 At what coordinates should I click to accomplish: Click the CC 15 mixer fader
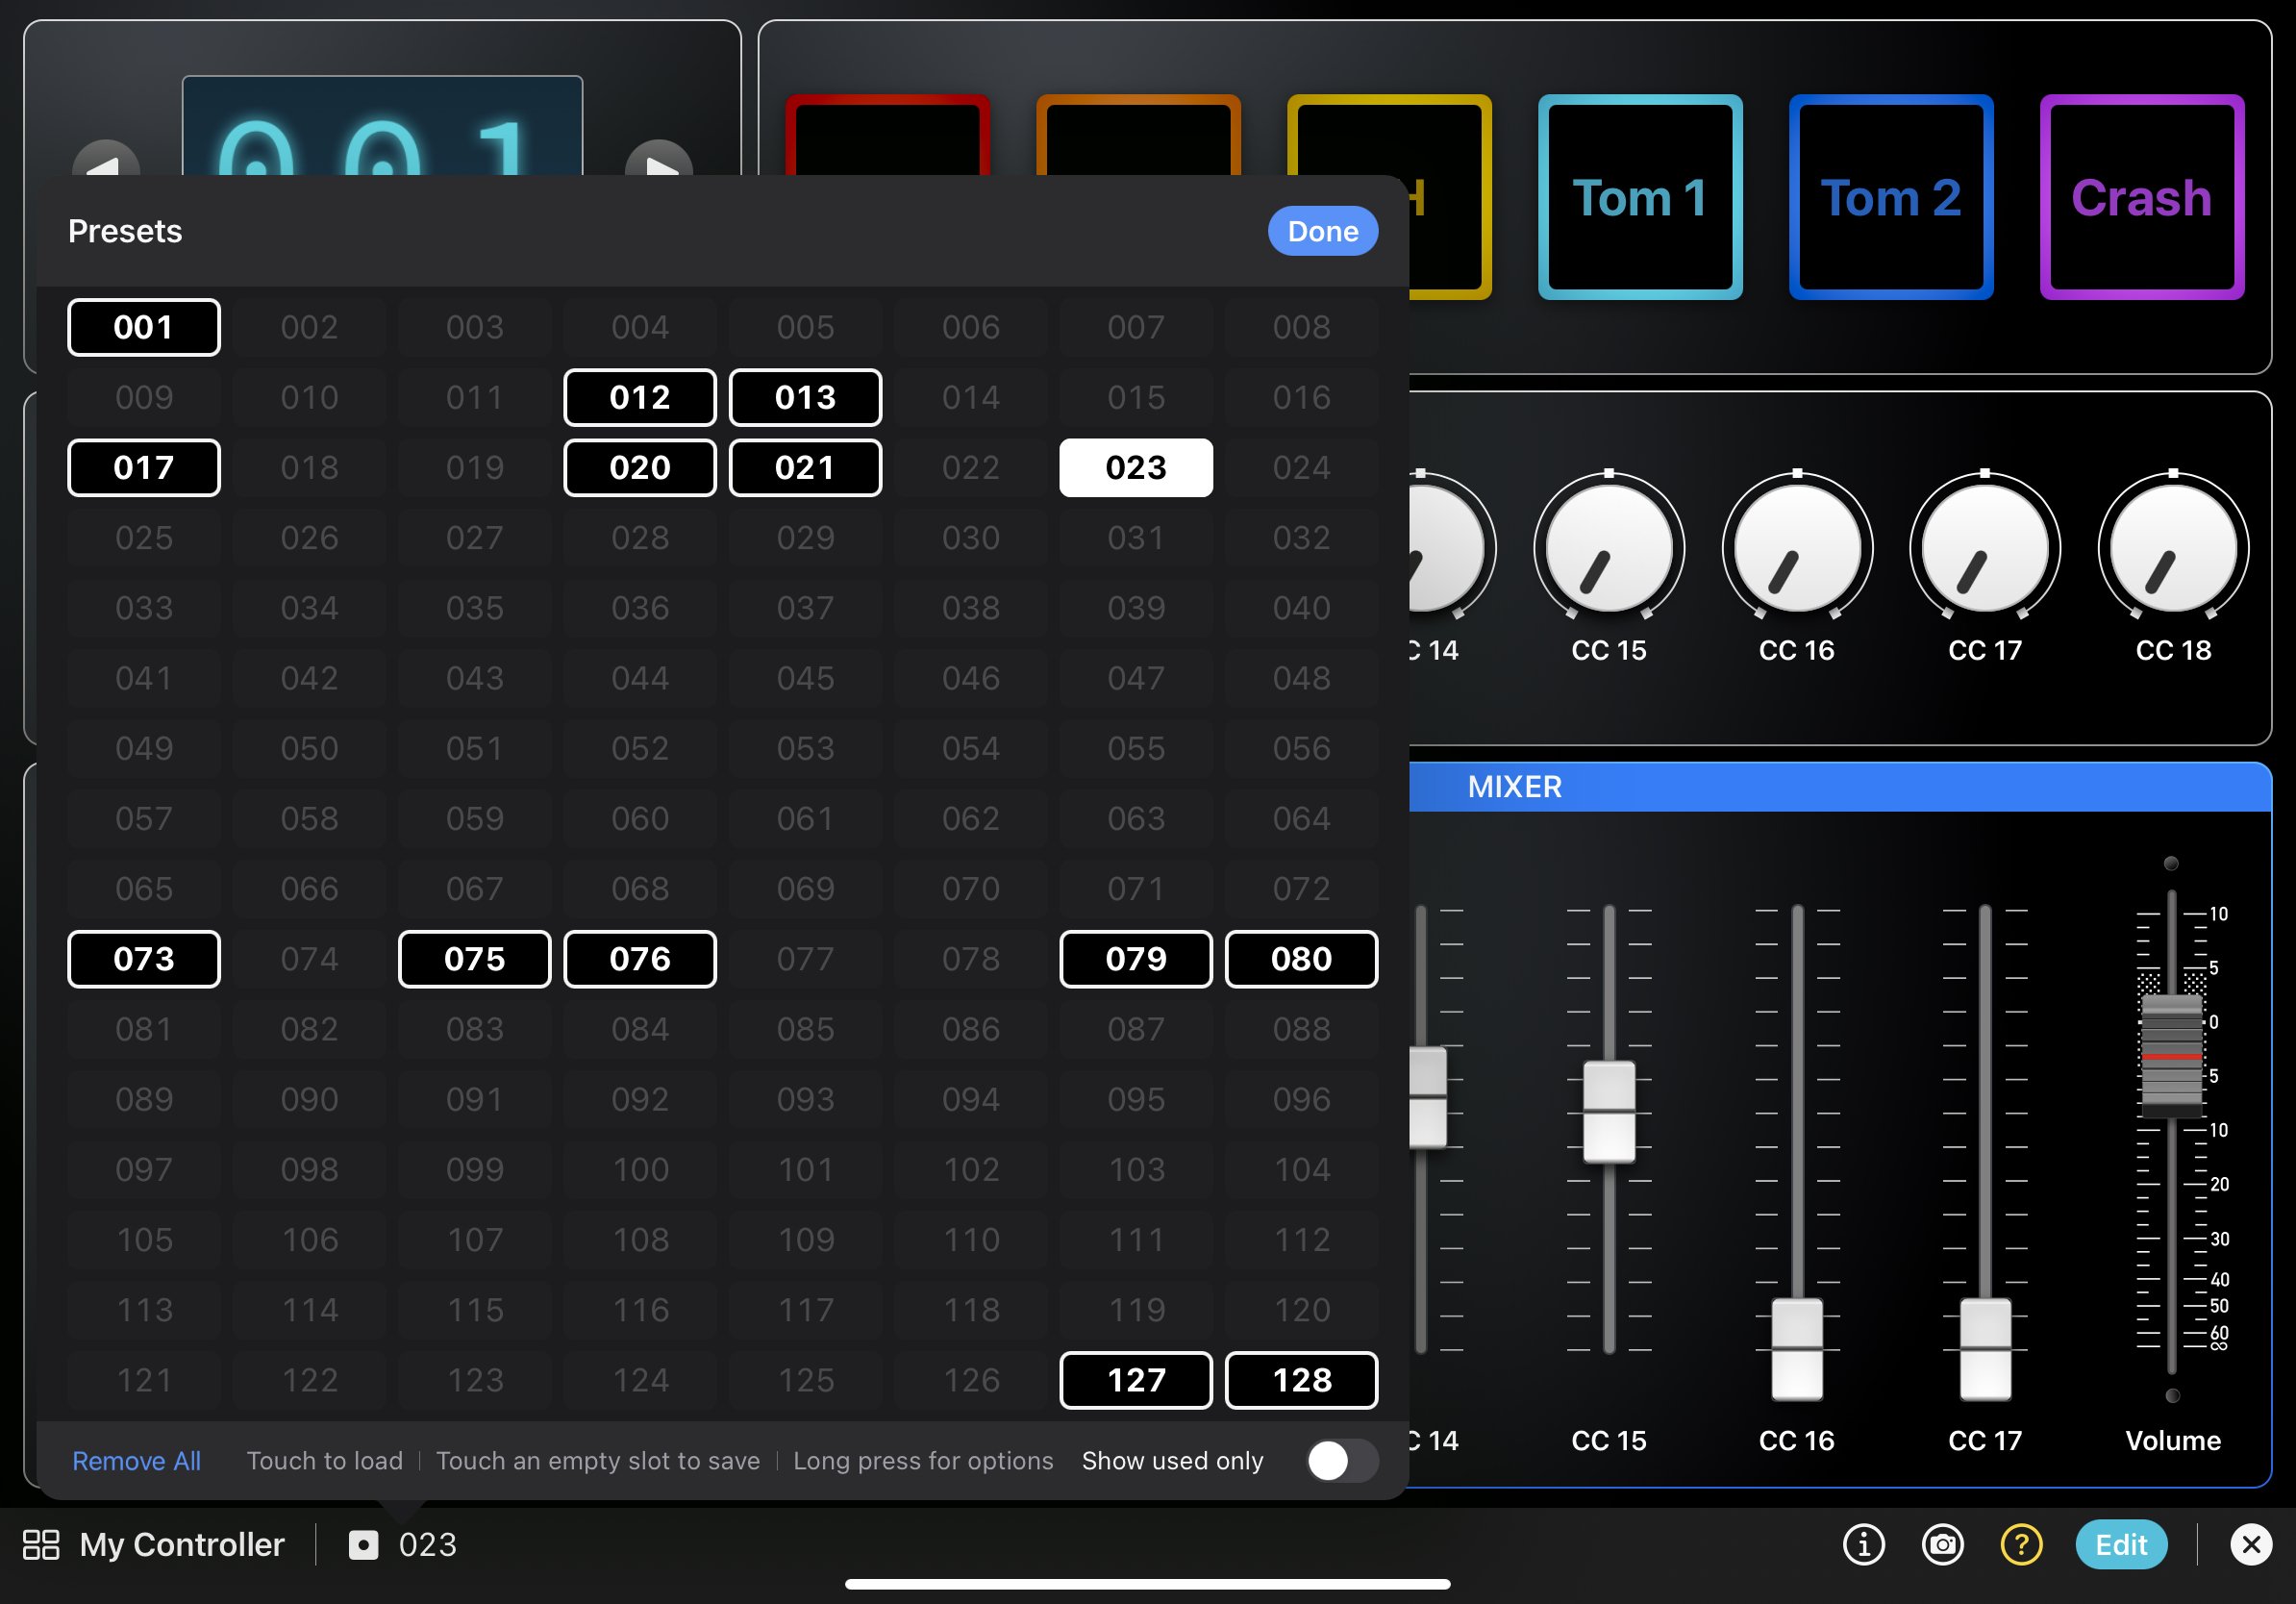point(1609,1112)
